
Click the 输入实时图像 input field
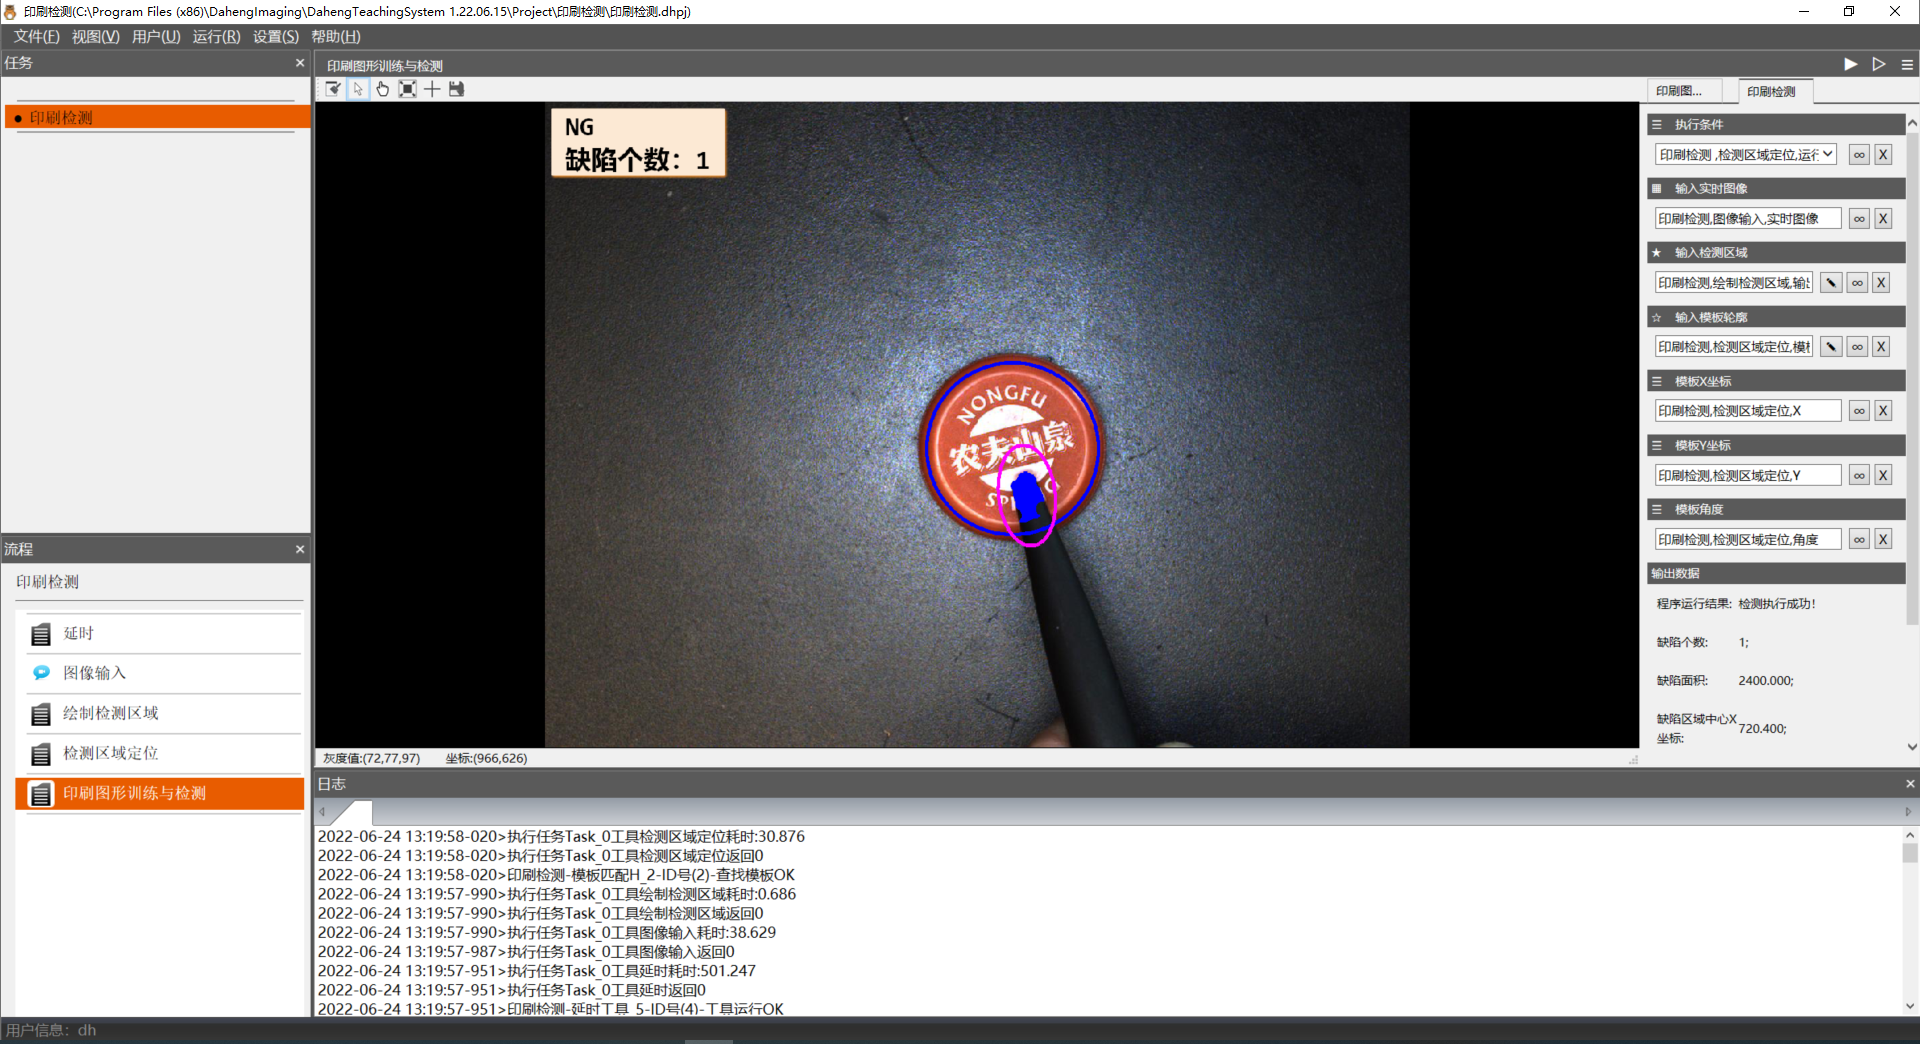[x=1748, y=219]
